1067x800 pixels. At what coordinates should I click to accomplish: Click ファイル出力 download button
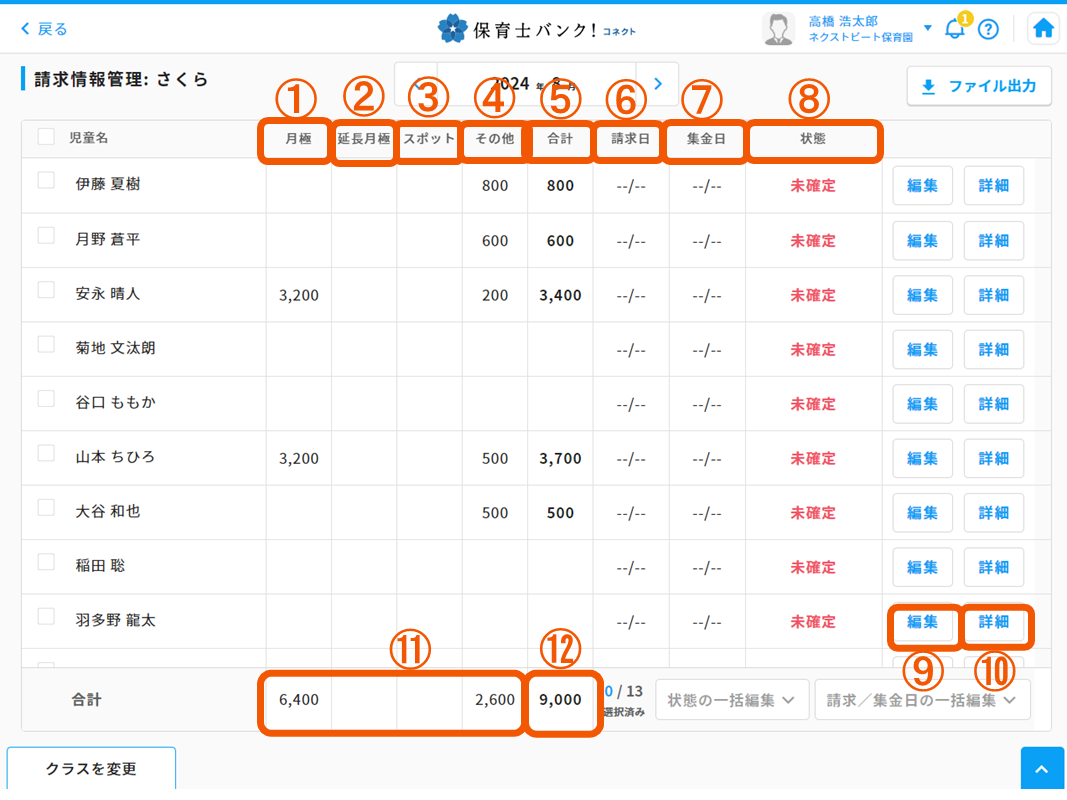click(978, 87)
